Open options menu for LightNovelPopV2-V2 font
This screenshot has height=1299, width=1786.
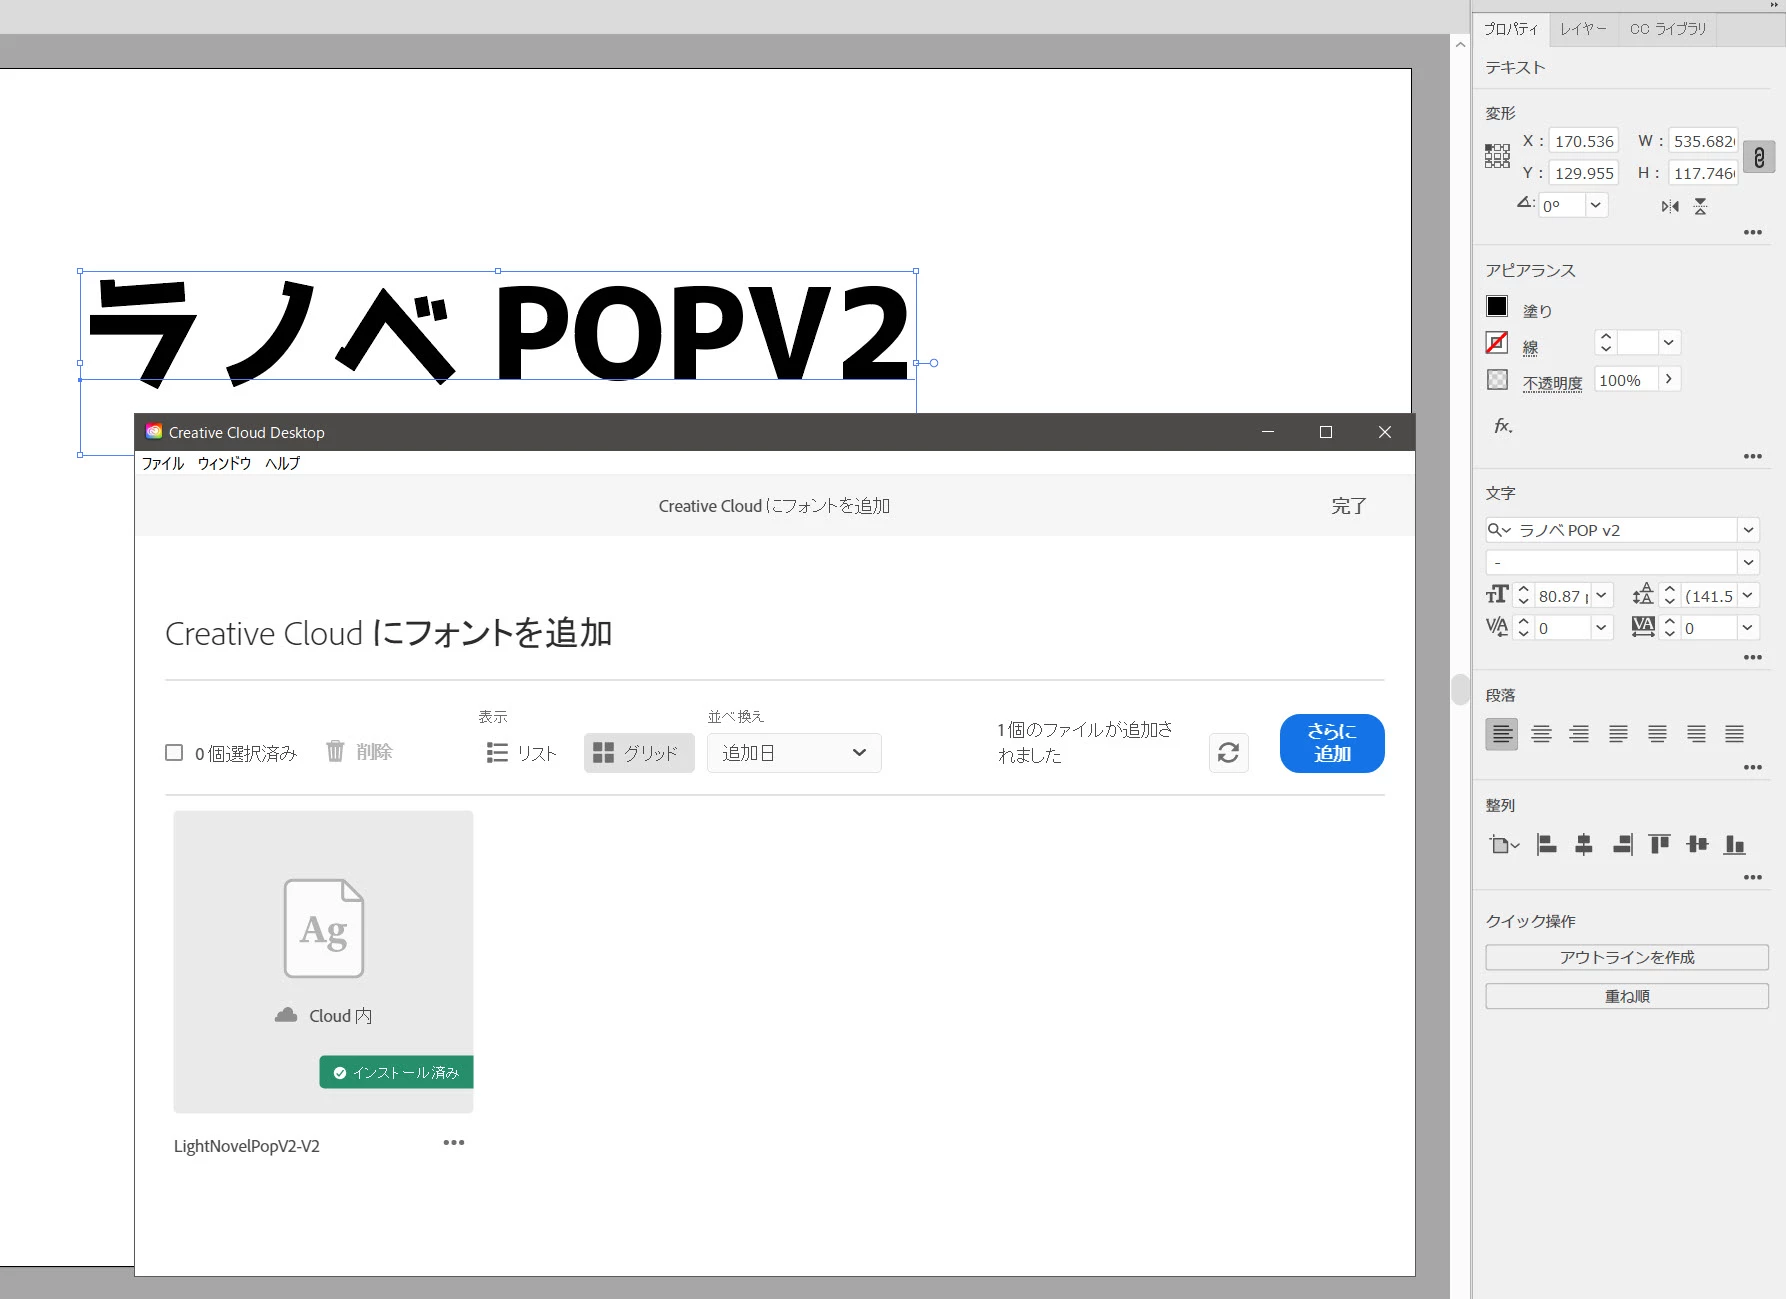tap(454, 1143)
